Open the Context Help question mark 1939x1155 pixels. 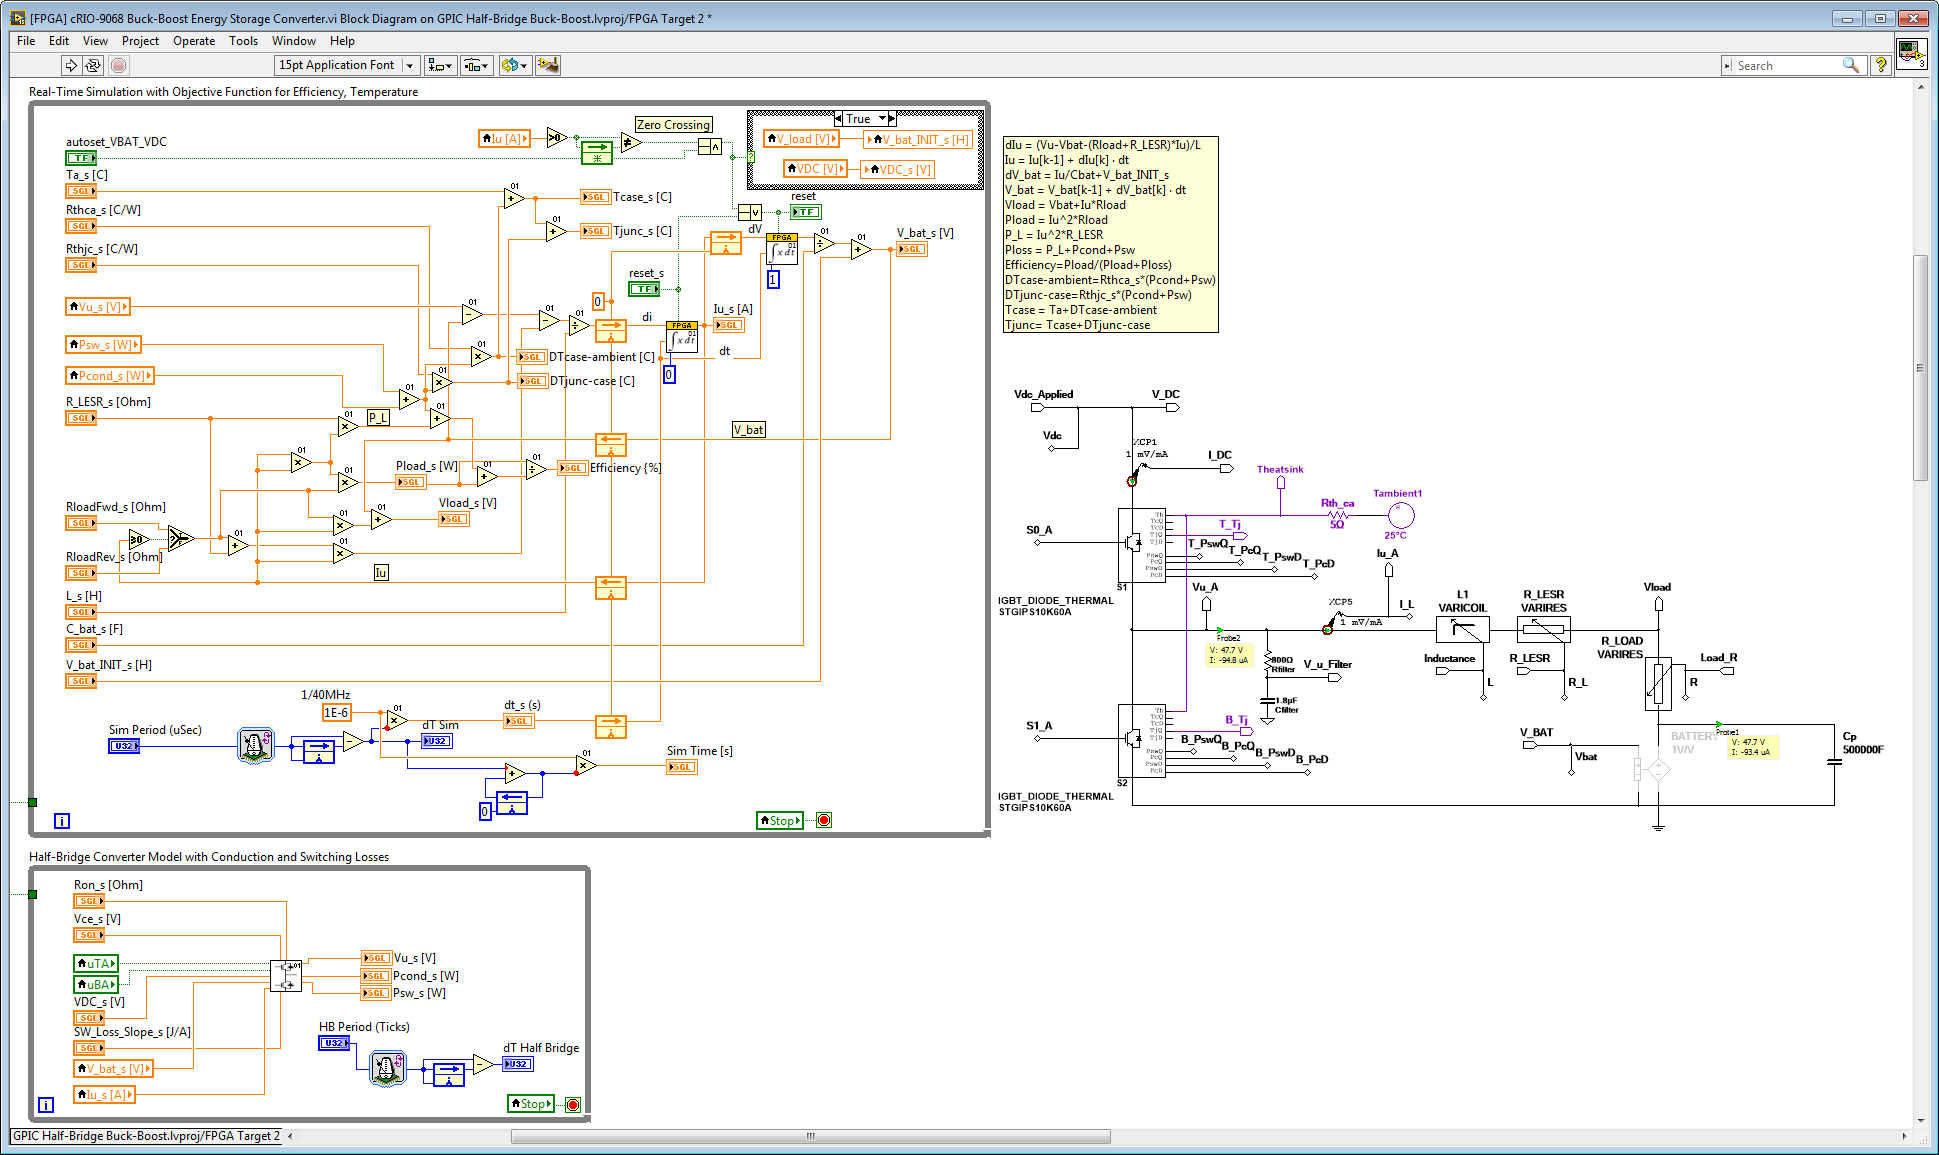pos(1881,65)
